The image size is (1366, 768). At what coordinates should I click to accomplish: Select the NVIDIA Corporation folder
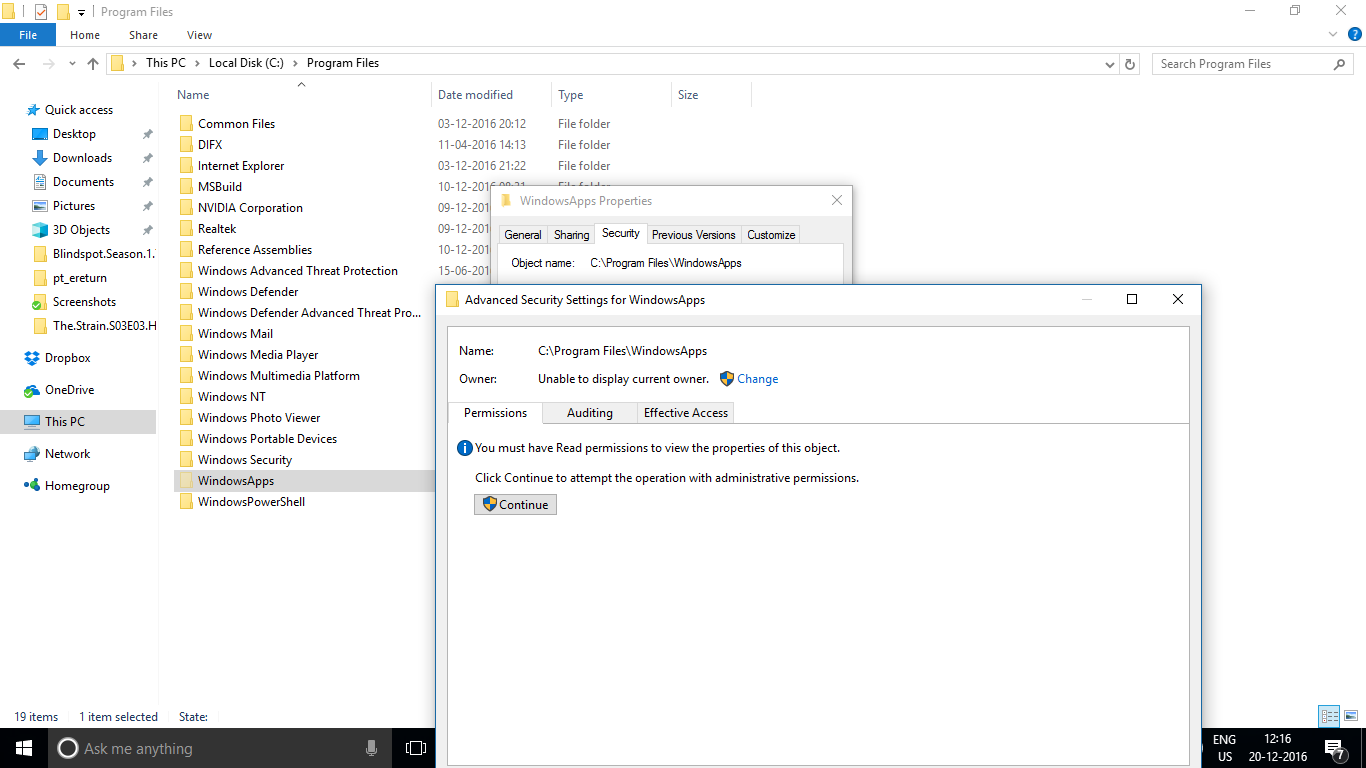pyautogui.click(x=250, y=208)
